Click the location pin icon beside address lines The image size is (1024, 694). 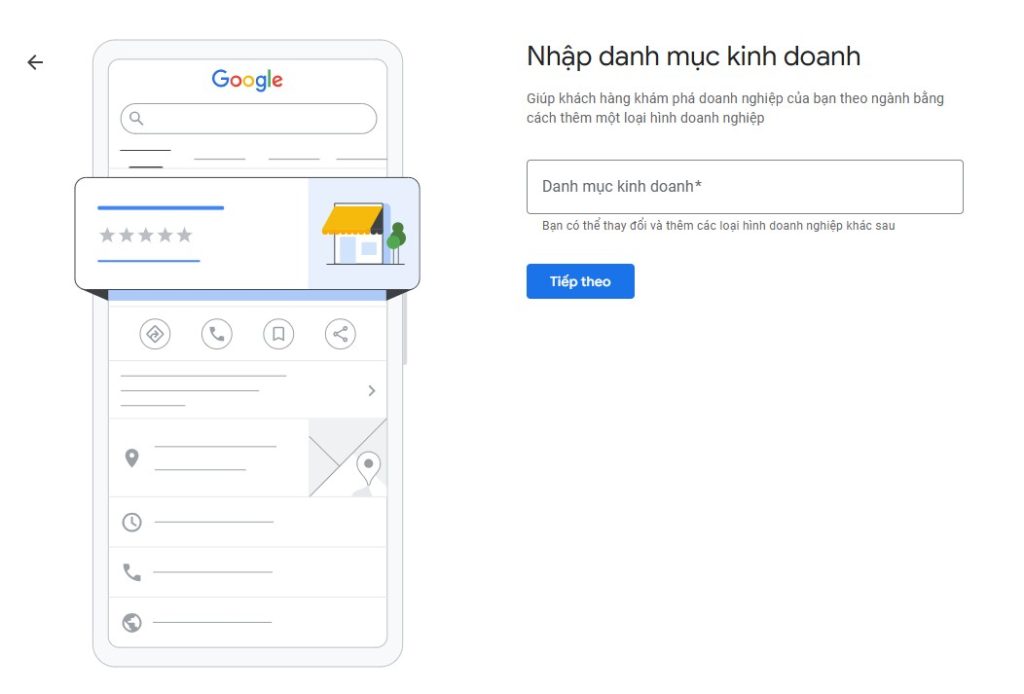click(132, 458)
